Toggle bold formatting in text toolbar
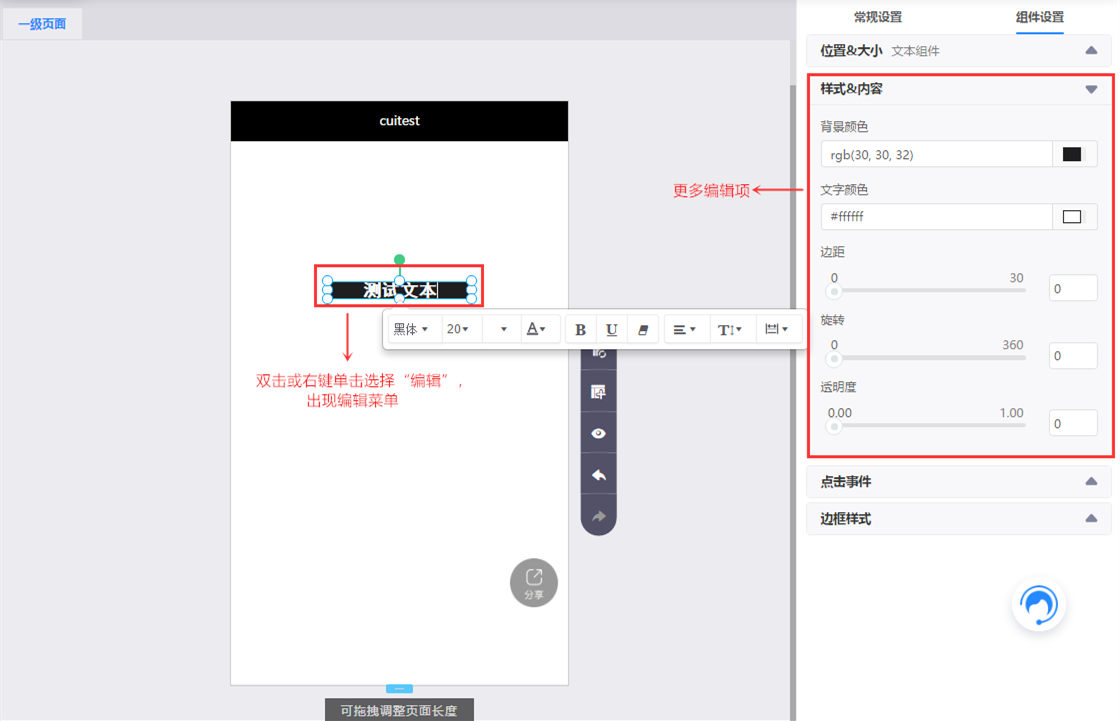1120x721 pixels. coord(580,329)
